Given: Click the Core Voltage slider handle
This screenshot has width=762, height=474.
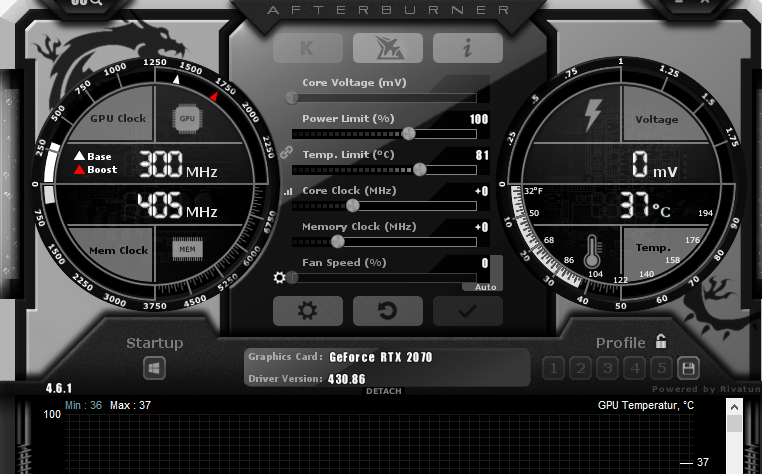Looking at the screenshot, I should click(x=292, y=98).
